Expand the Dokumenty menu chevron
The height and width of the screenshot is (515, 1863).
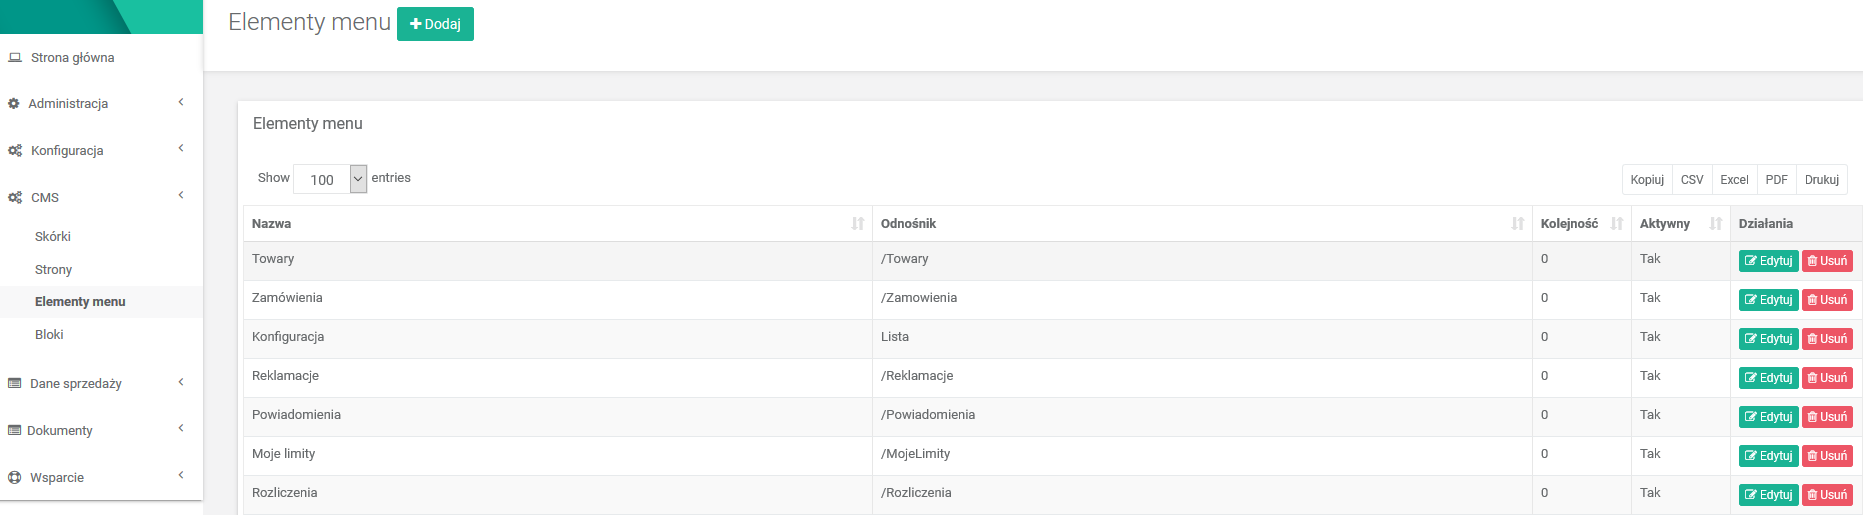click(x=181, y=429)
